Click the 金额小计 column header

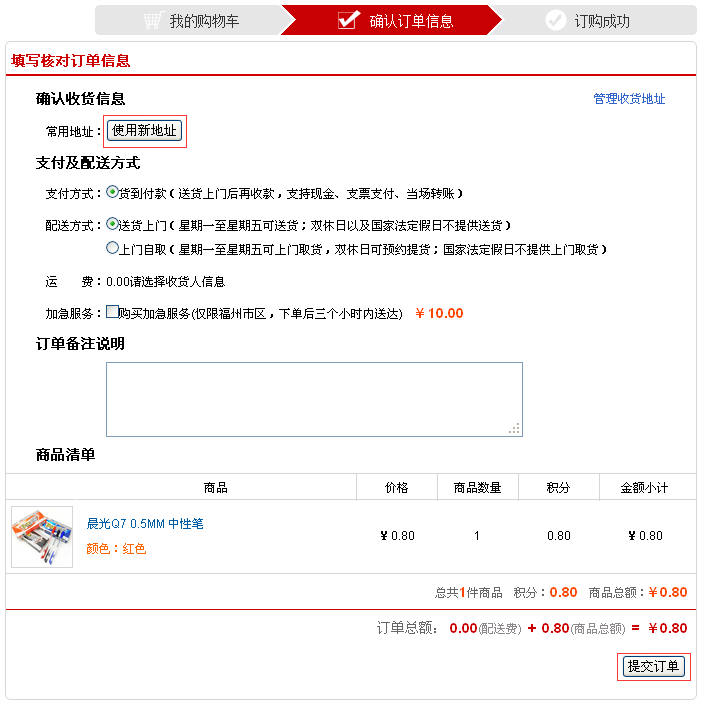pyautogui.click(x=644, y=488)
